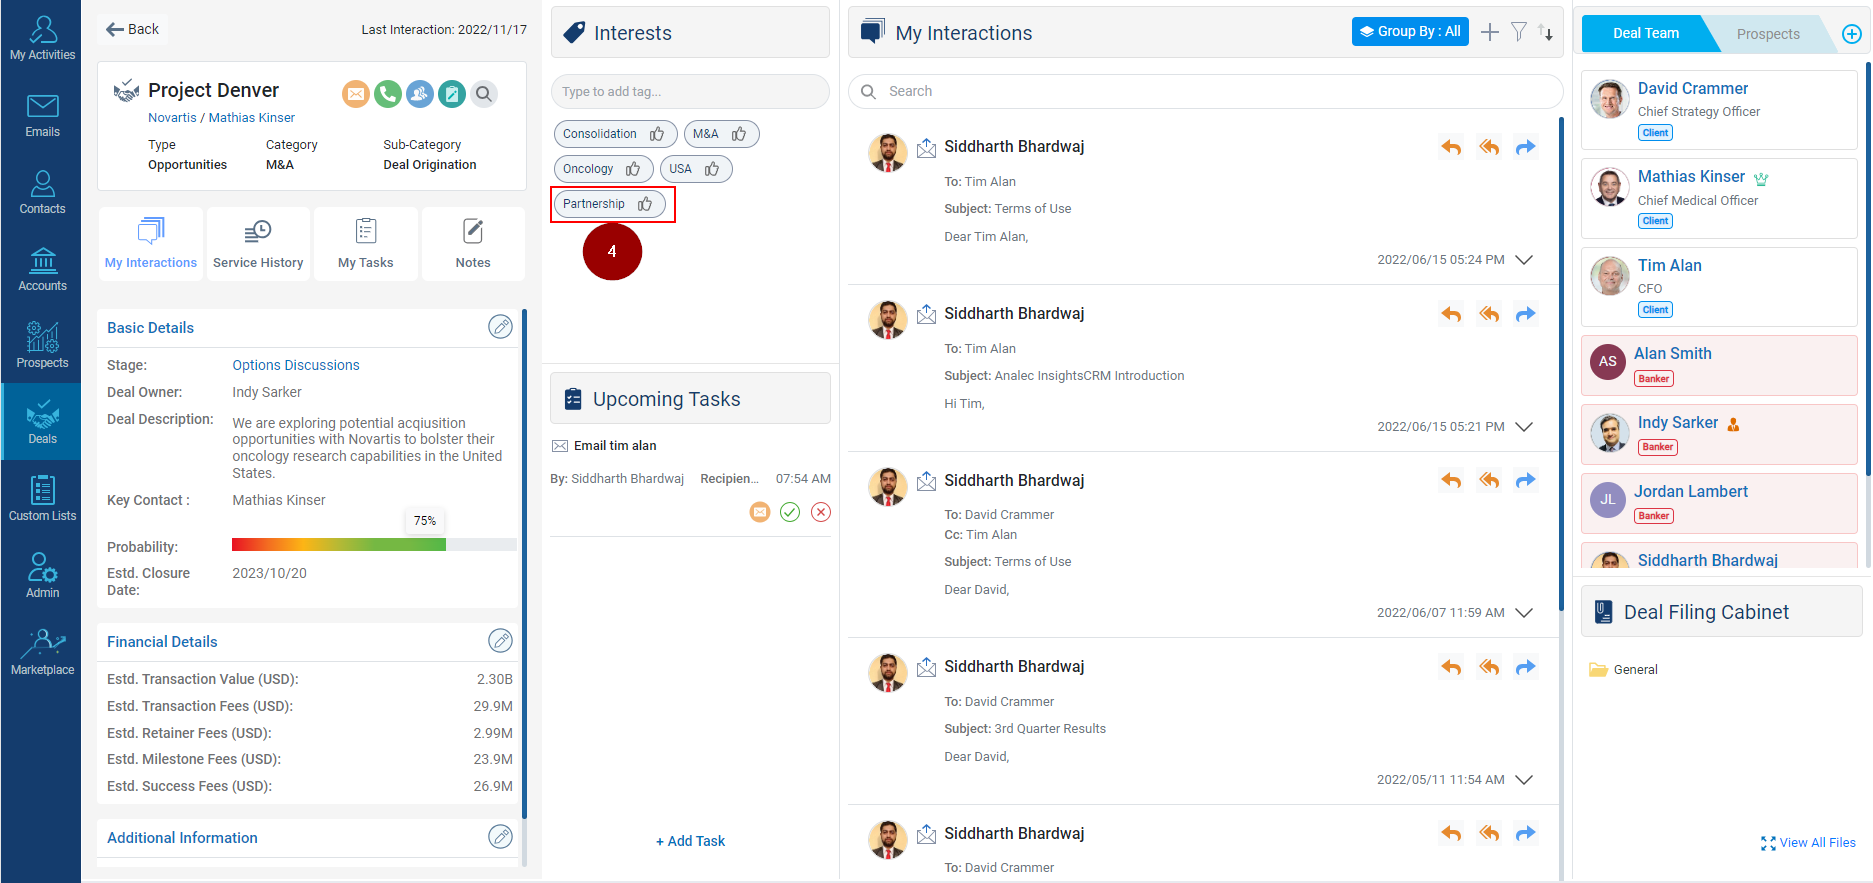The image size is (1873, 883).
Task: Open Prospects from the sidebar
Action: [x=42, y=347]
